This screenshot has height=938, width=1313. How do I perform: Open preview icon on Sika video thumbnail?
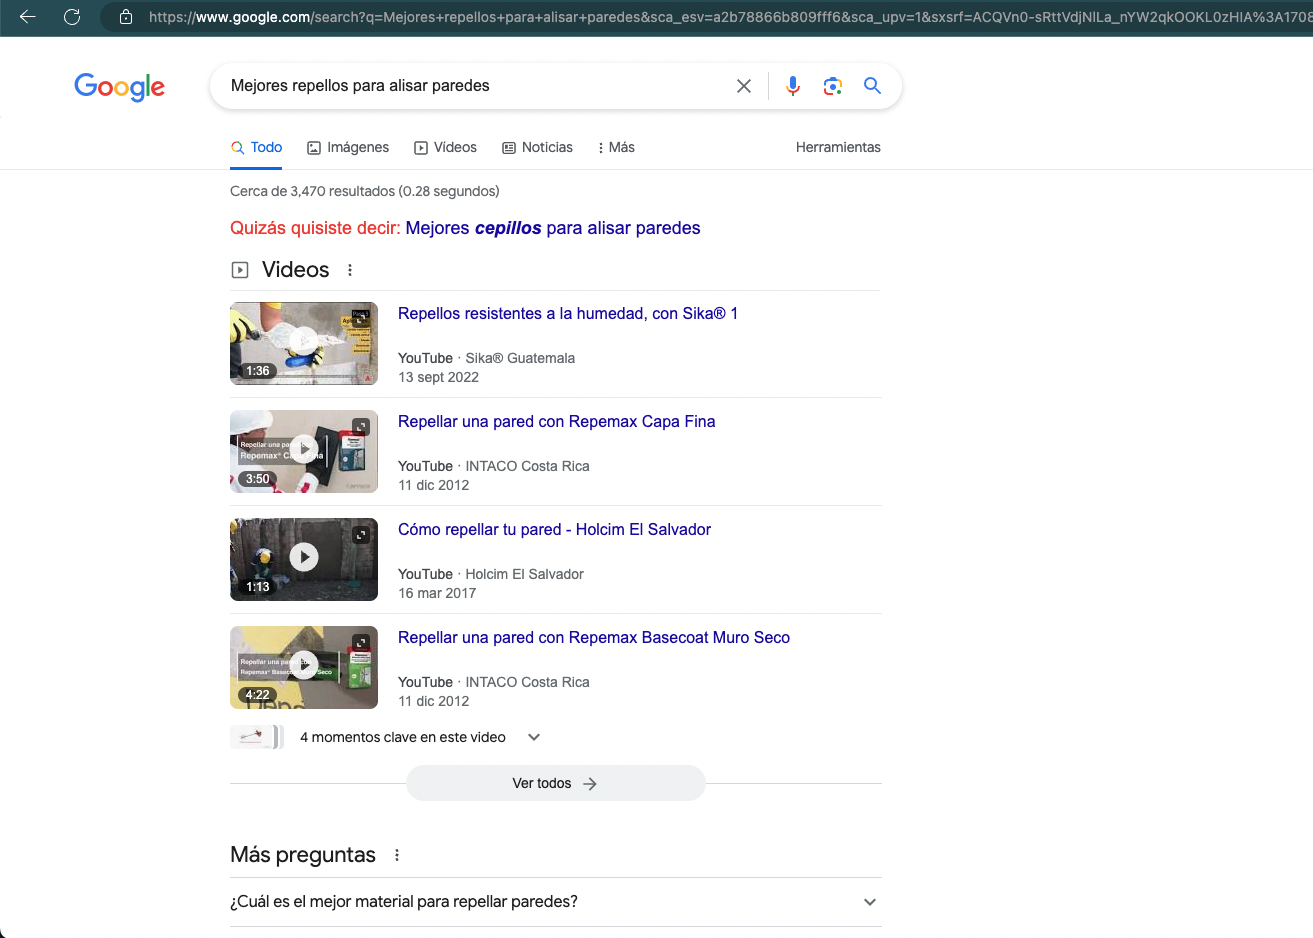coord(361,319)
